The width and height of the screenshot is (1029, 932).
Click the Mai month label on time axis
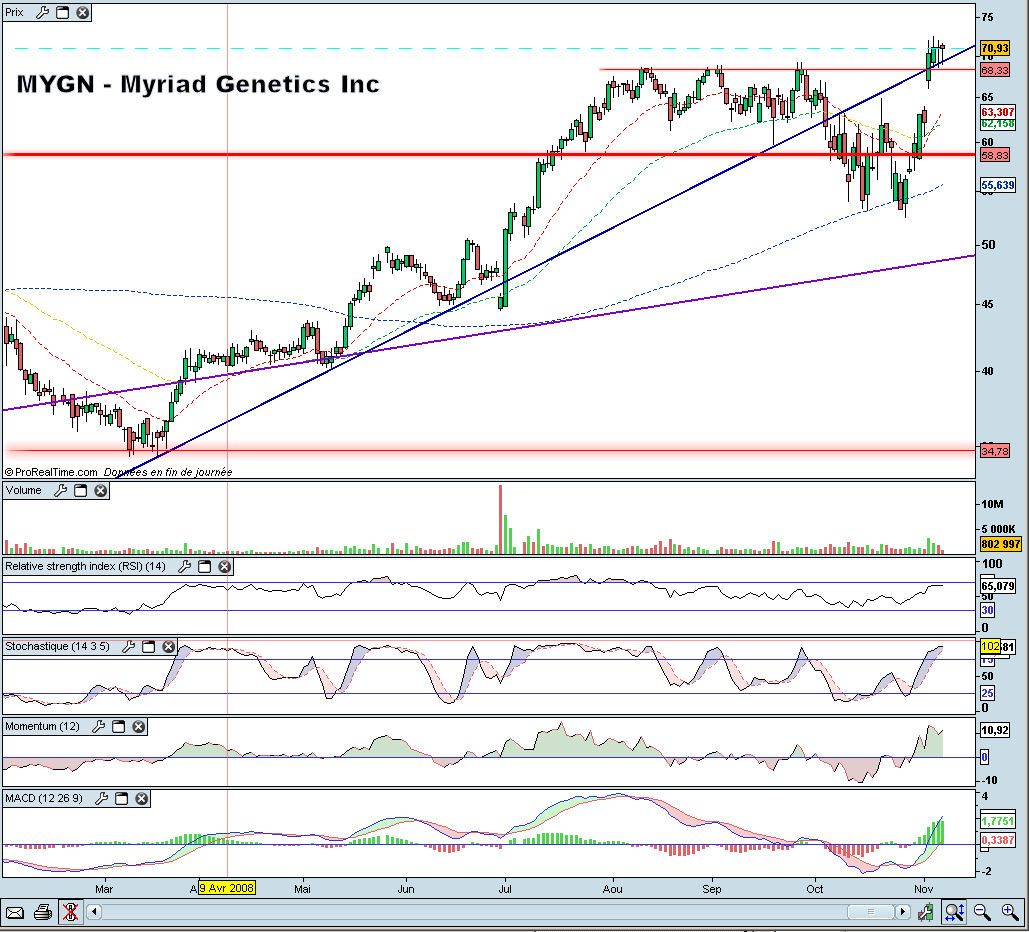click(302, 889)
